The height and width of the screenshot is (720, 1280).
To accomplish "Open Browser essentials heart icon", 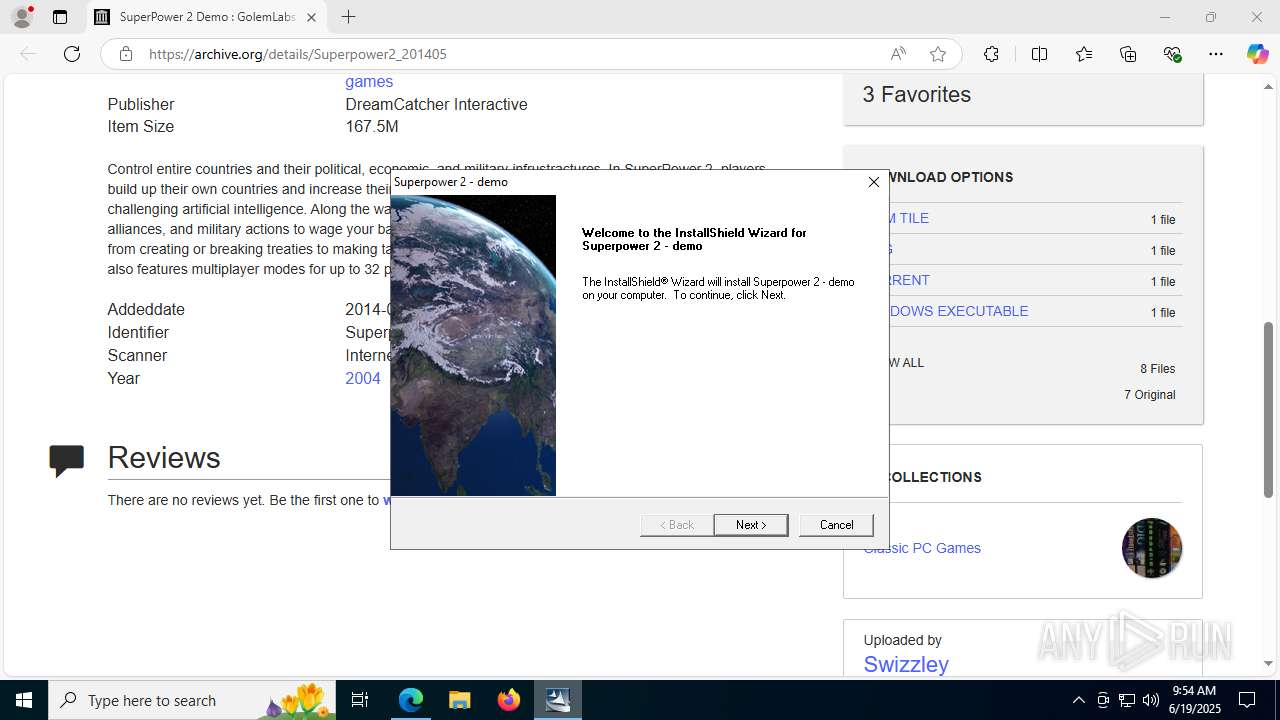I will pyautogui.click(x=1172, y=54).
